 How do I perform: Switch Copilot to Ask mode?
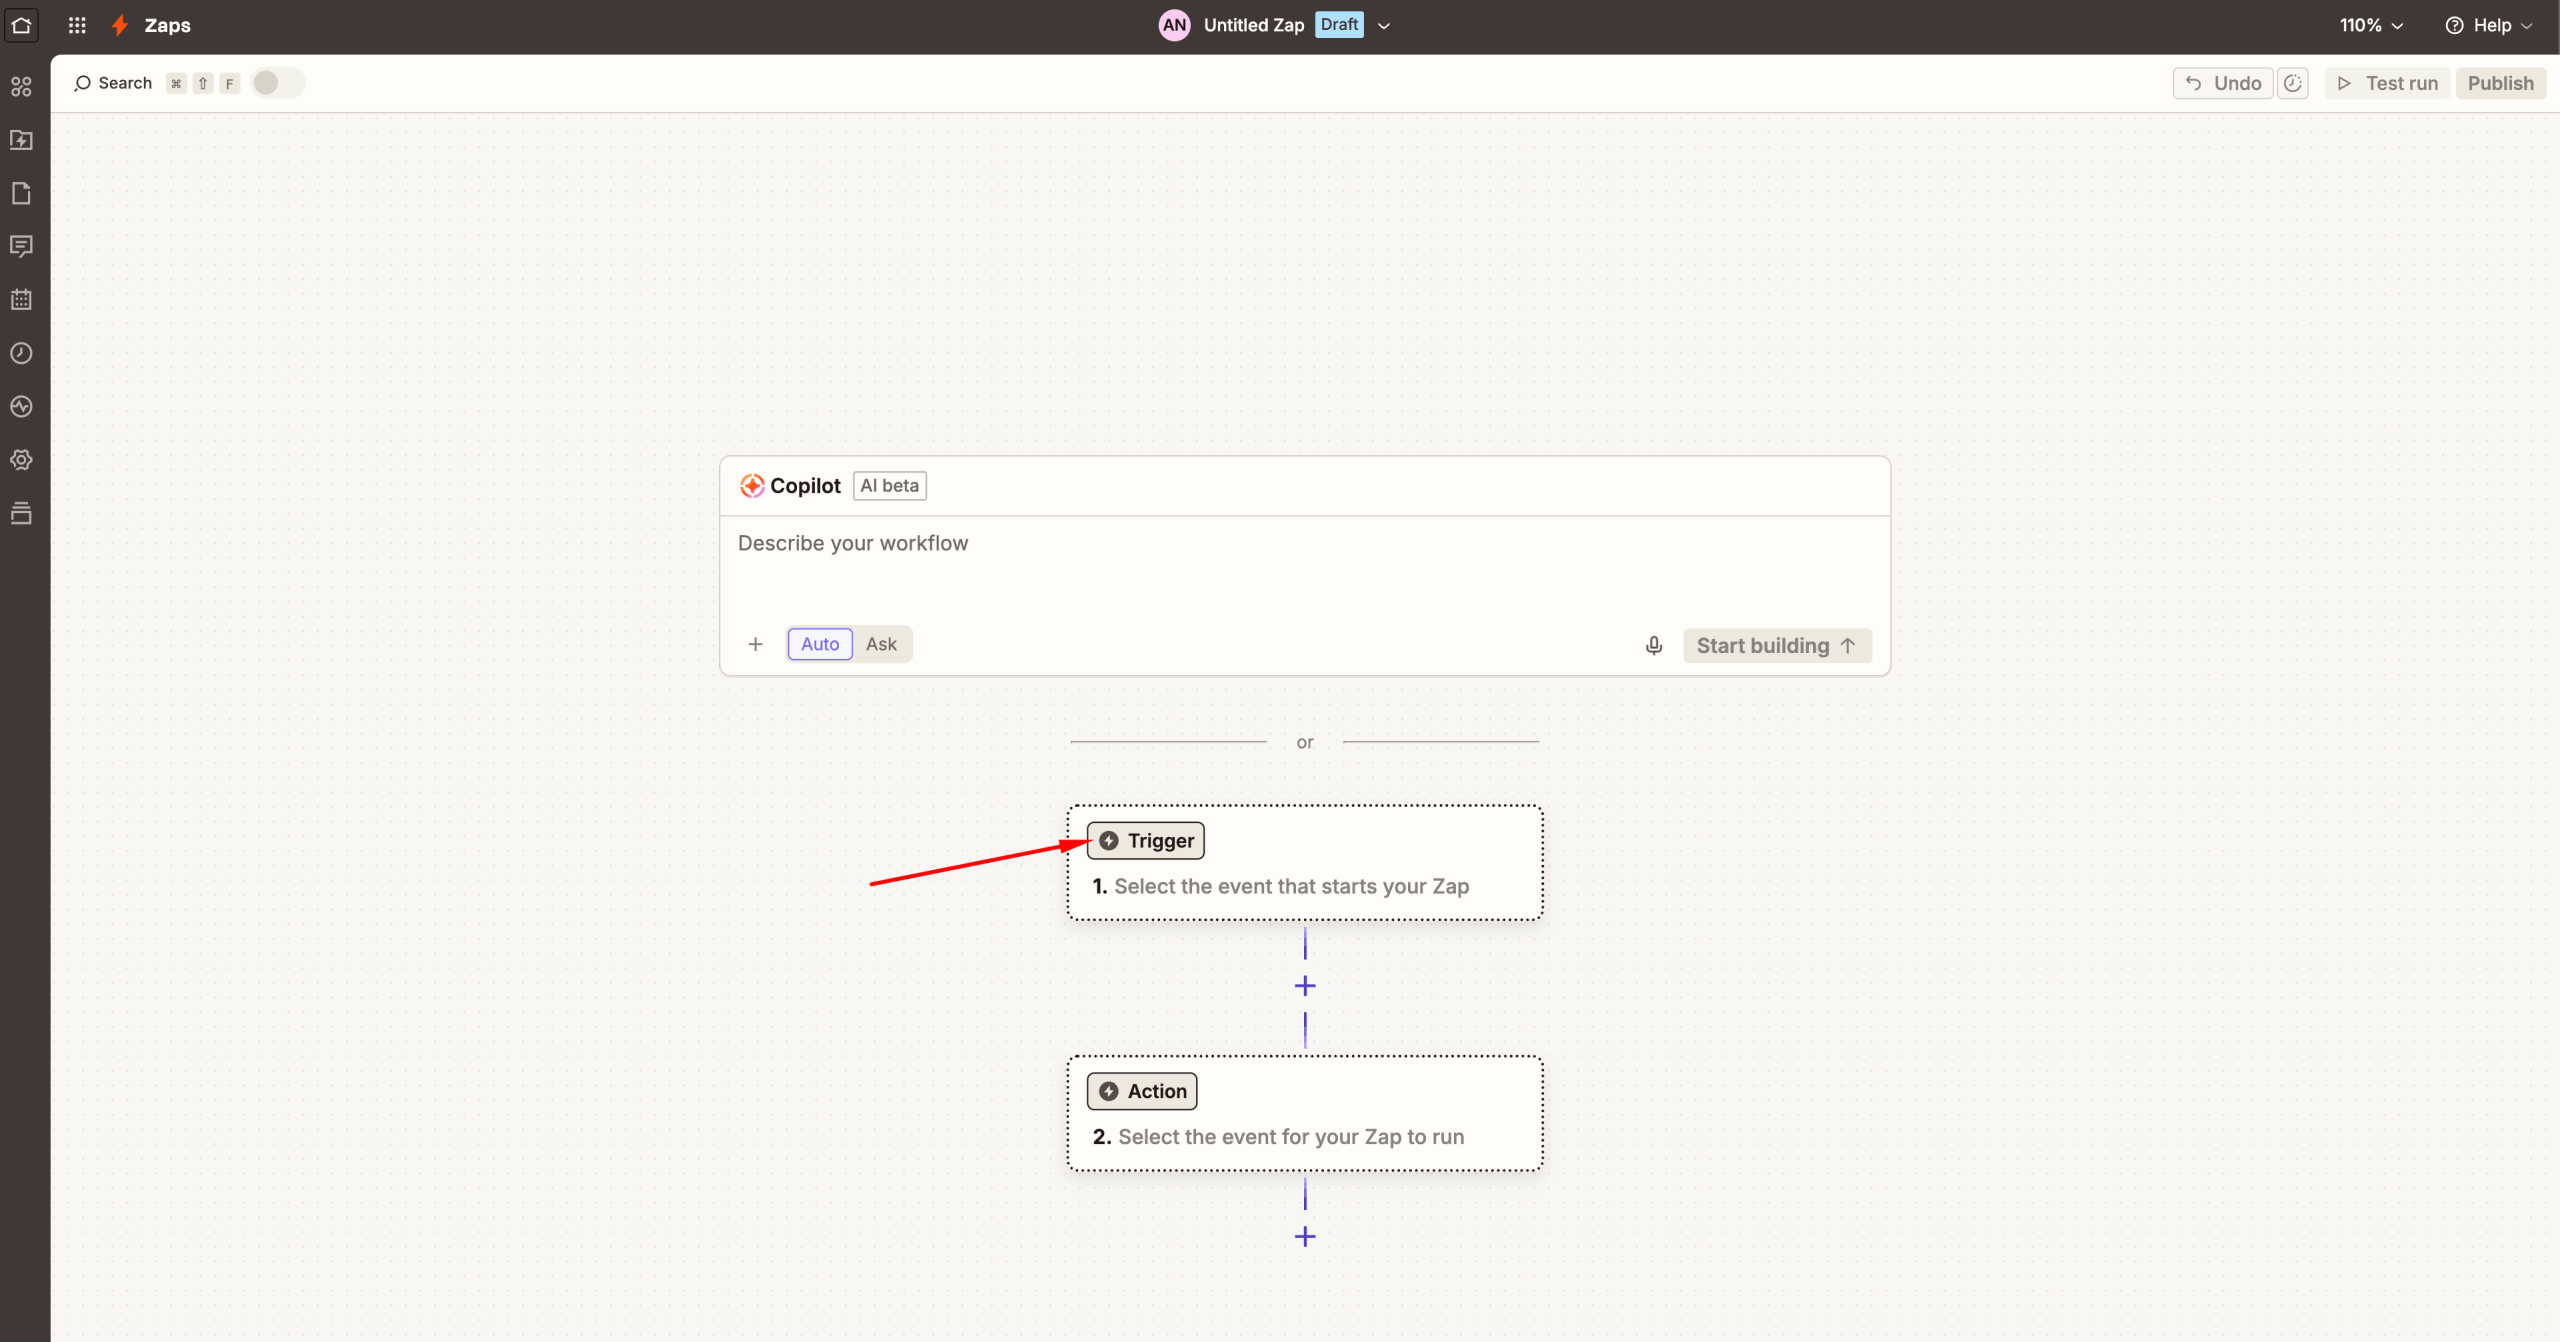[x=881, y=644]
